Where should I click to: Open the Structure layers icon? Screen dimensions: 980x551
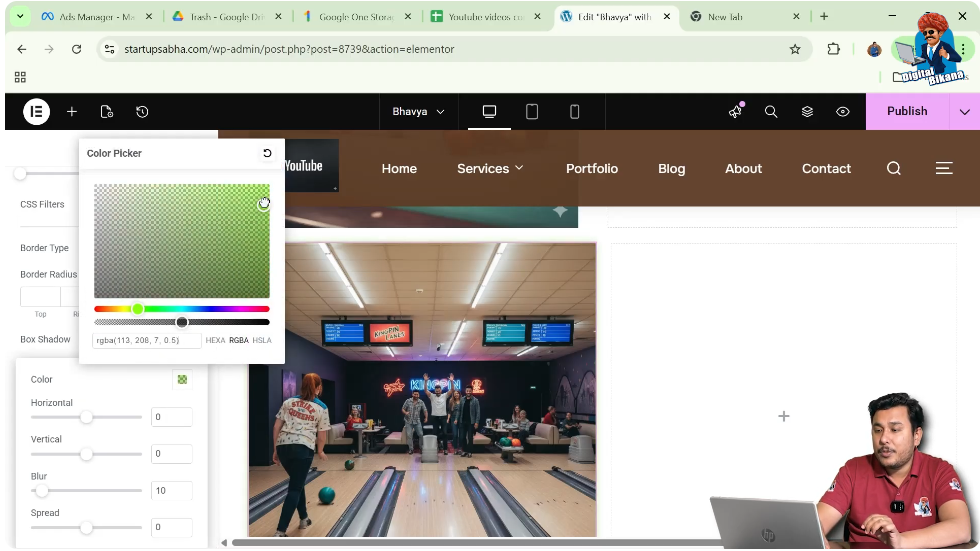pos(807,112)
